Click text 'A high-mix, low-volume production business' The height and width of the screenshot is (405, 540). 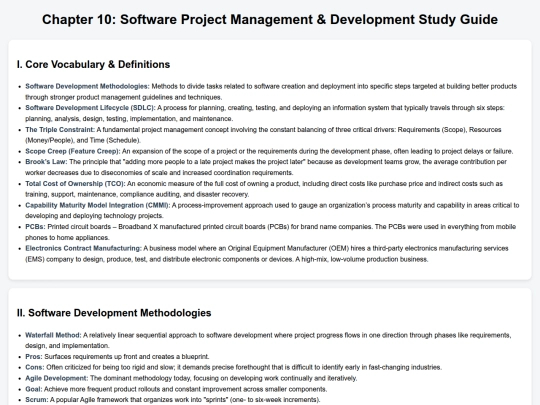(361, 259)
